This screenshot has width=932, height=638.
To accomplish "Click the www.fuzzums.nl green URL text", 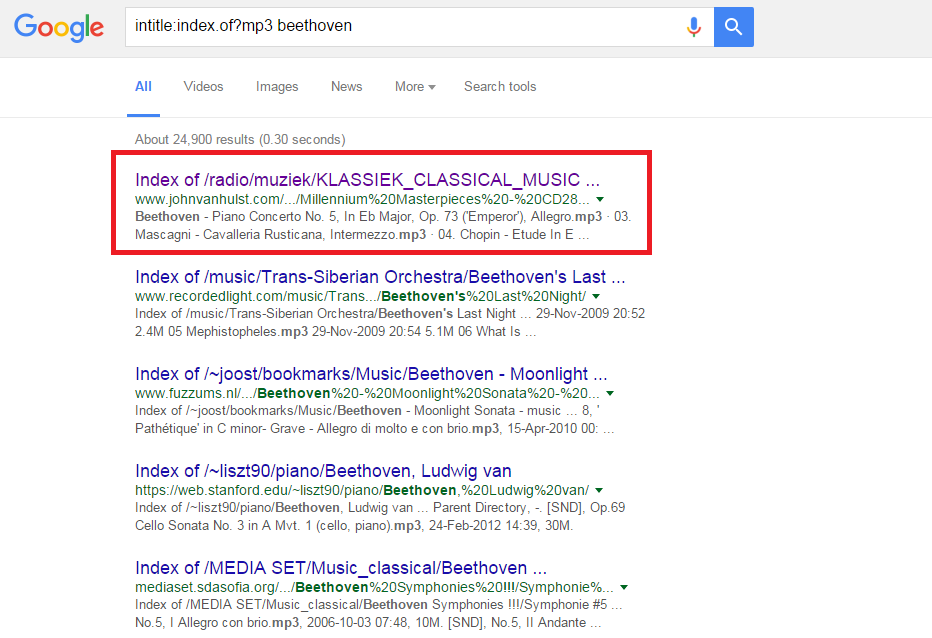I will [367, 393].
